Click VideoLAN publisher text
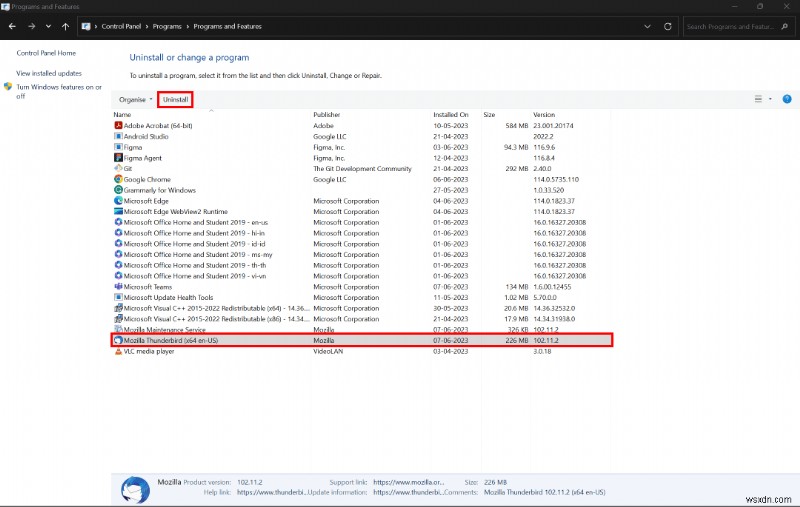The image size is (800, 507). pyautogui.click(x=328, y=351)
